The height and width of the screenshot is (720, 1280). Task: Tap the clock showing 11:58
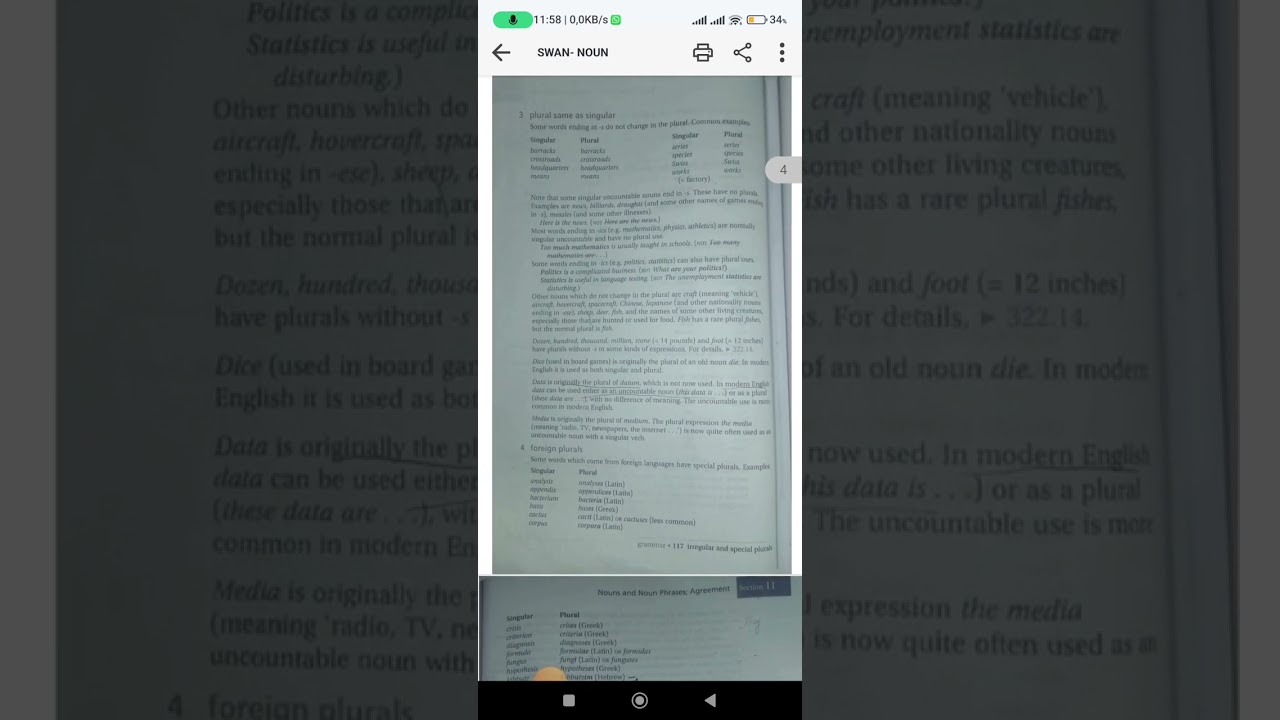(x=547, y=20)
